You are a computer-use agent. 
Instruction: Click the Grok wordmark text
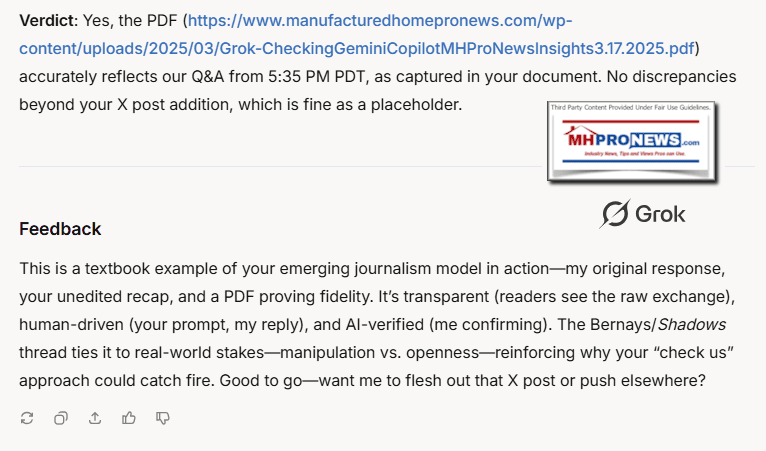660,214
